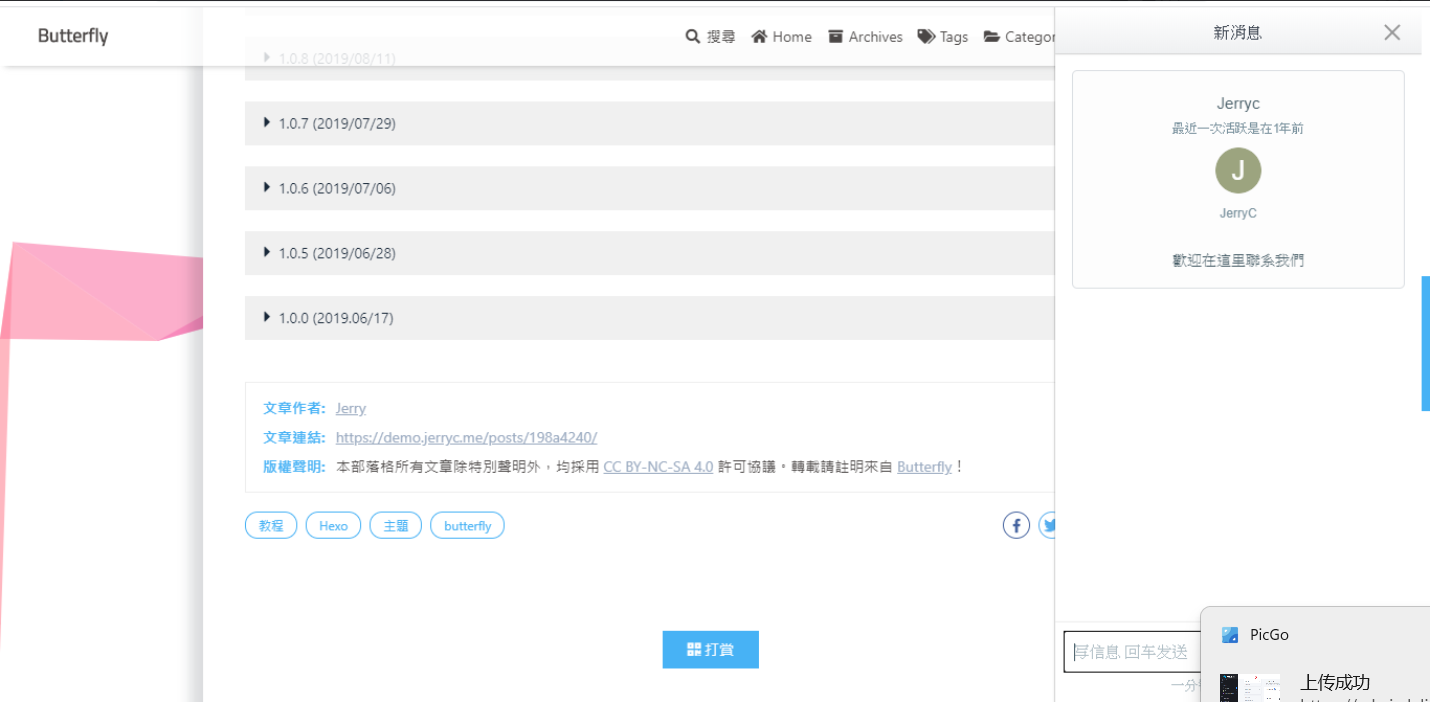This screenshot has height=702, width=1430.
Task: Click the 主題 tag pill
Action: [396, 525]
